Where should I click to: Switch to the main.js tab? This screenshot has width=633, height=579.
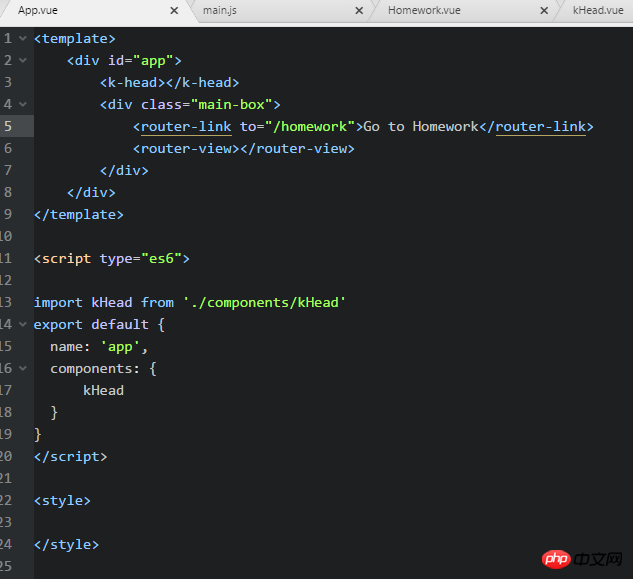tap(219, 10)
